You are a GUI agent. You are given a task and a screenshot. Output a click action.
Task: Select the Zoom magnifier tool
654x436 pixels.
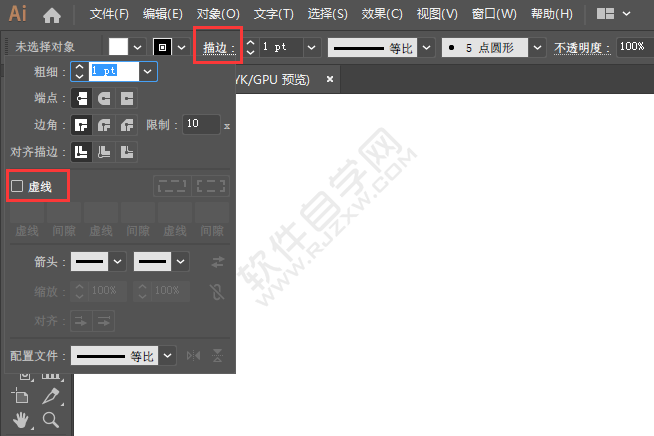click(x=51, y=420)
